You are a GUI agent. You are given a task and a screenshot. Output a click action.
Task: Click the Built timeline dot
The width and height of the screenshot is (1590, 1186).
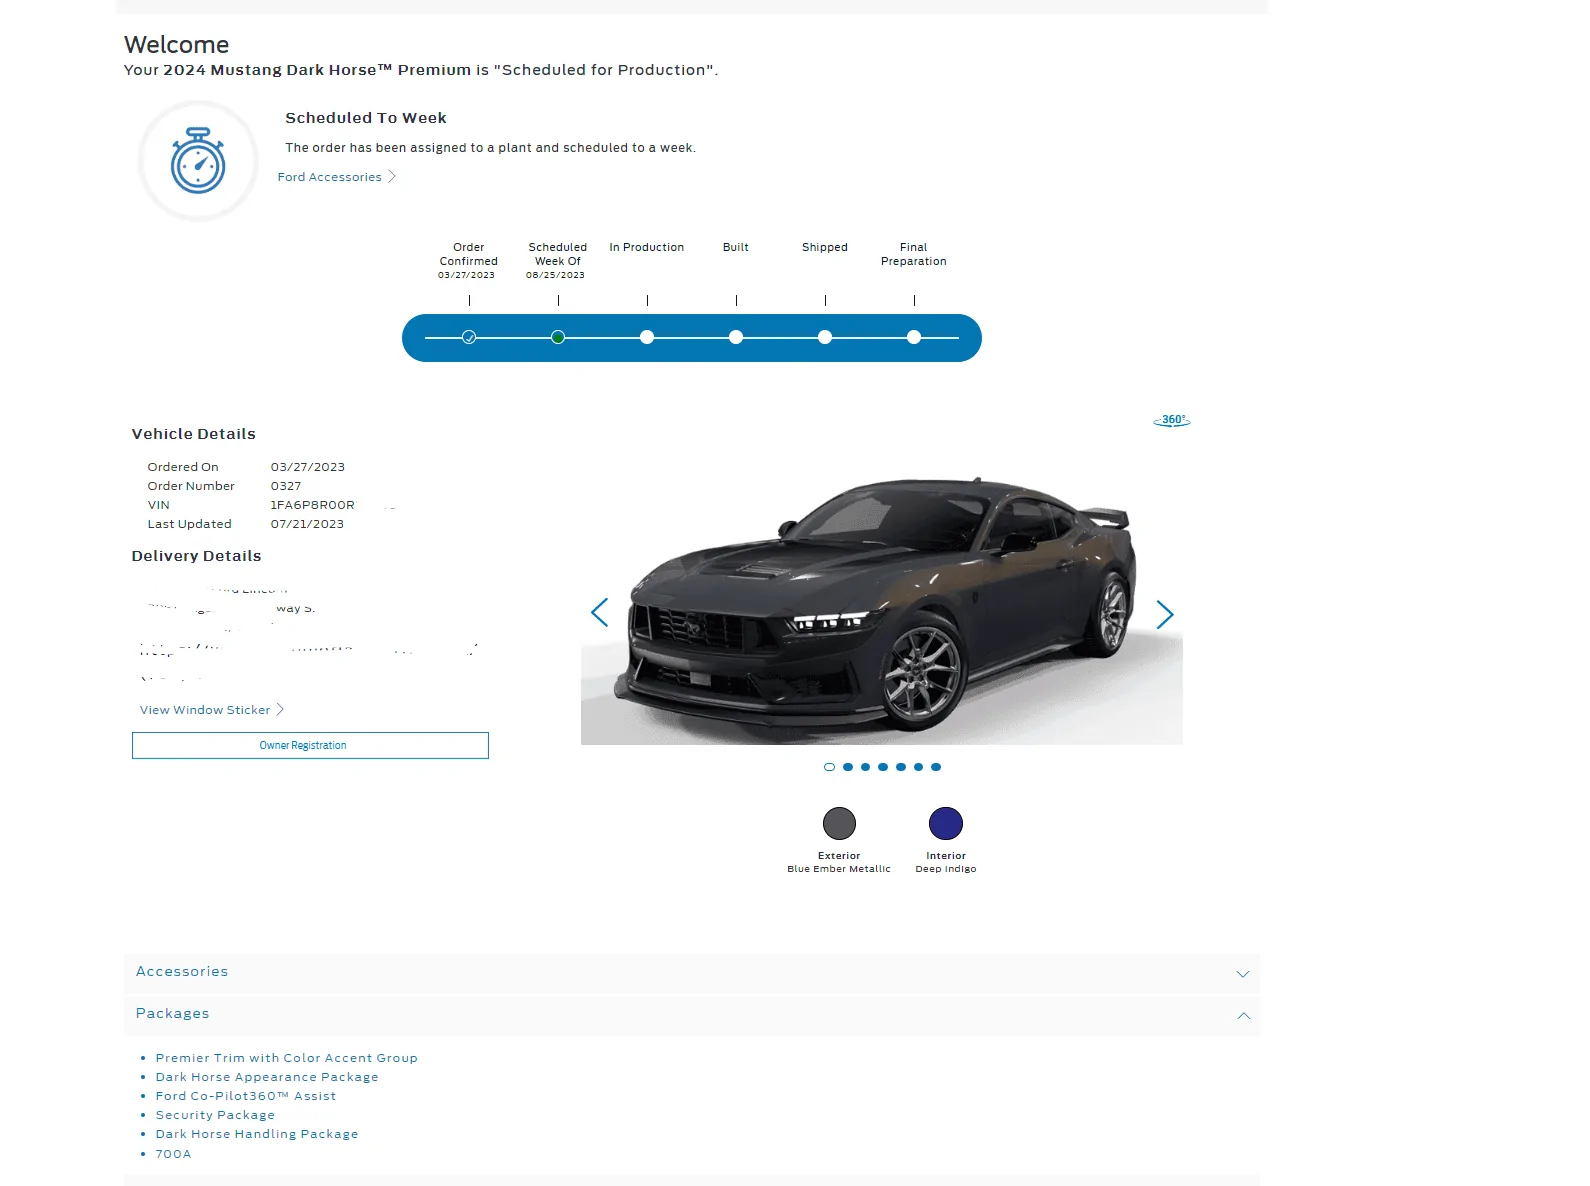pyautogui.click(x=736, y=337)
